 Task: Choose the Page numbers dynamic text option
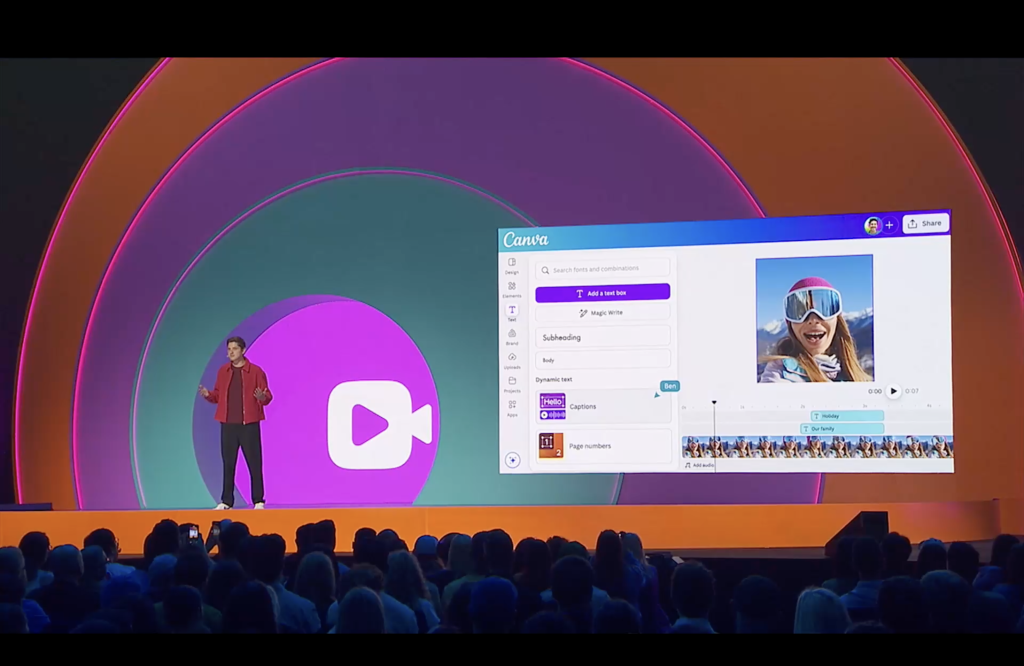[602, 445]
